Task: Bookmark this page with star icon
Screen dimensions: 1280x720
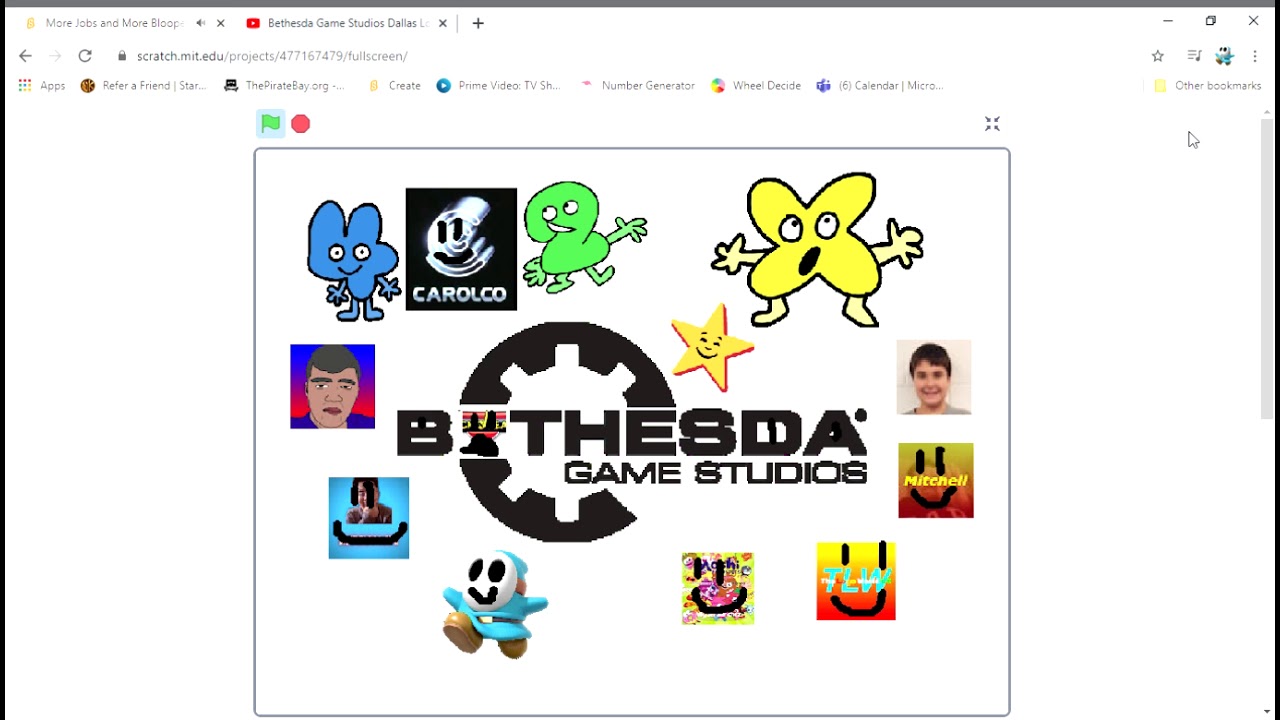Action: (1158, 56)
